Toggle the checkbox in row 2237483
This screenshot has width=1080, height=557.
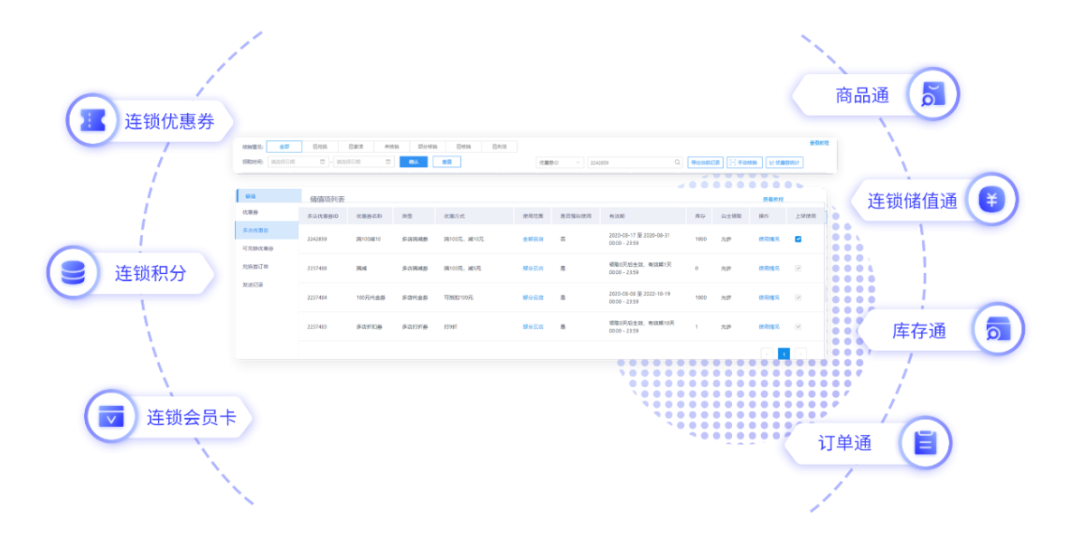[797, 326]
